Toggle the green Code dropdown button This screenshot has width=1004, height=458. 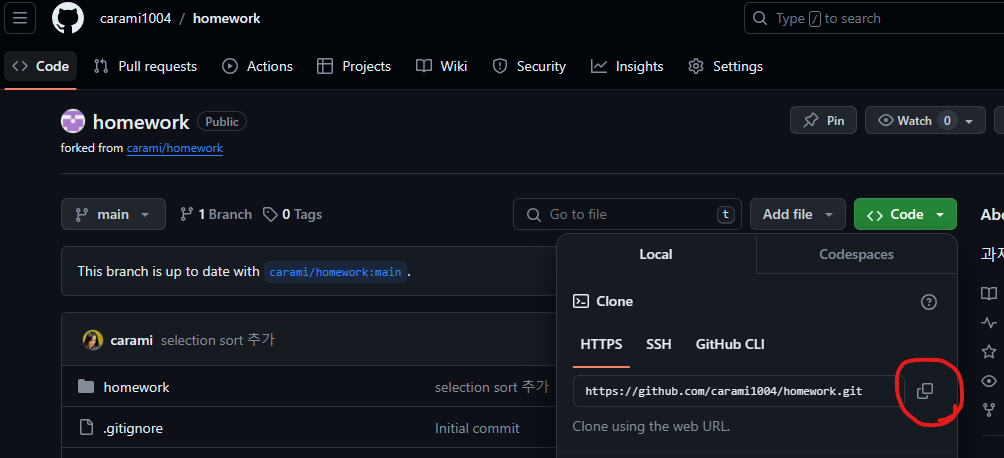[x=905, y=215]
